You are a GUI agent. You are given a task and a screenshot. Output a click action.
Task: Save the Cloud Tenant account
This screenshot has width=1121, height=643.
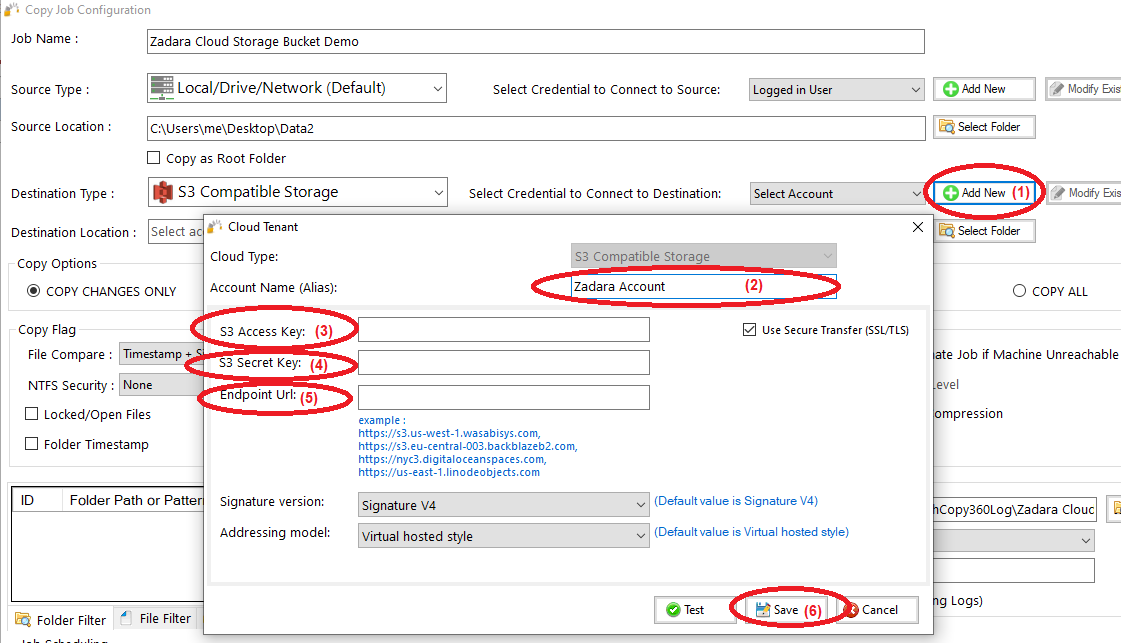click(778, 609)
